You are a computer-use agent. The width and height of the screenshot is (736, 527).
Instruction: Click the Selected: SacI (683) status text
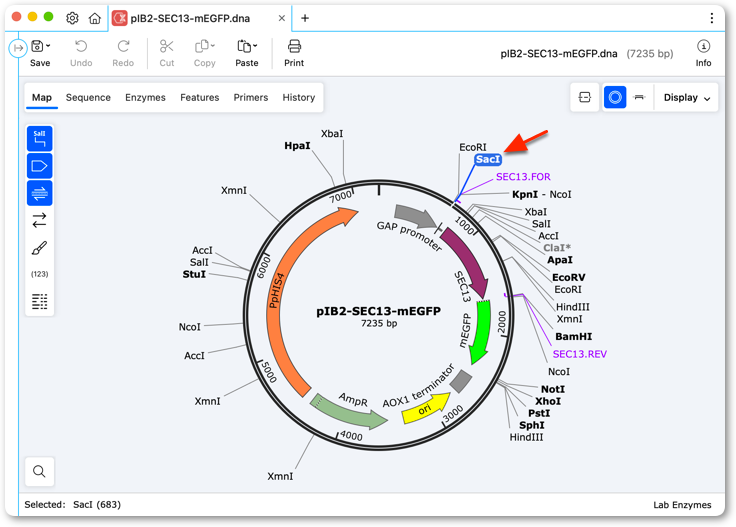(73, 505)
